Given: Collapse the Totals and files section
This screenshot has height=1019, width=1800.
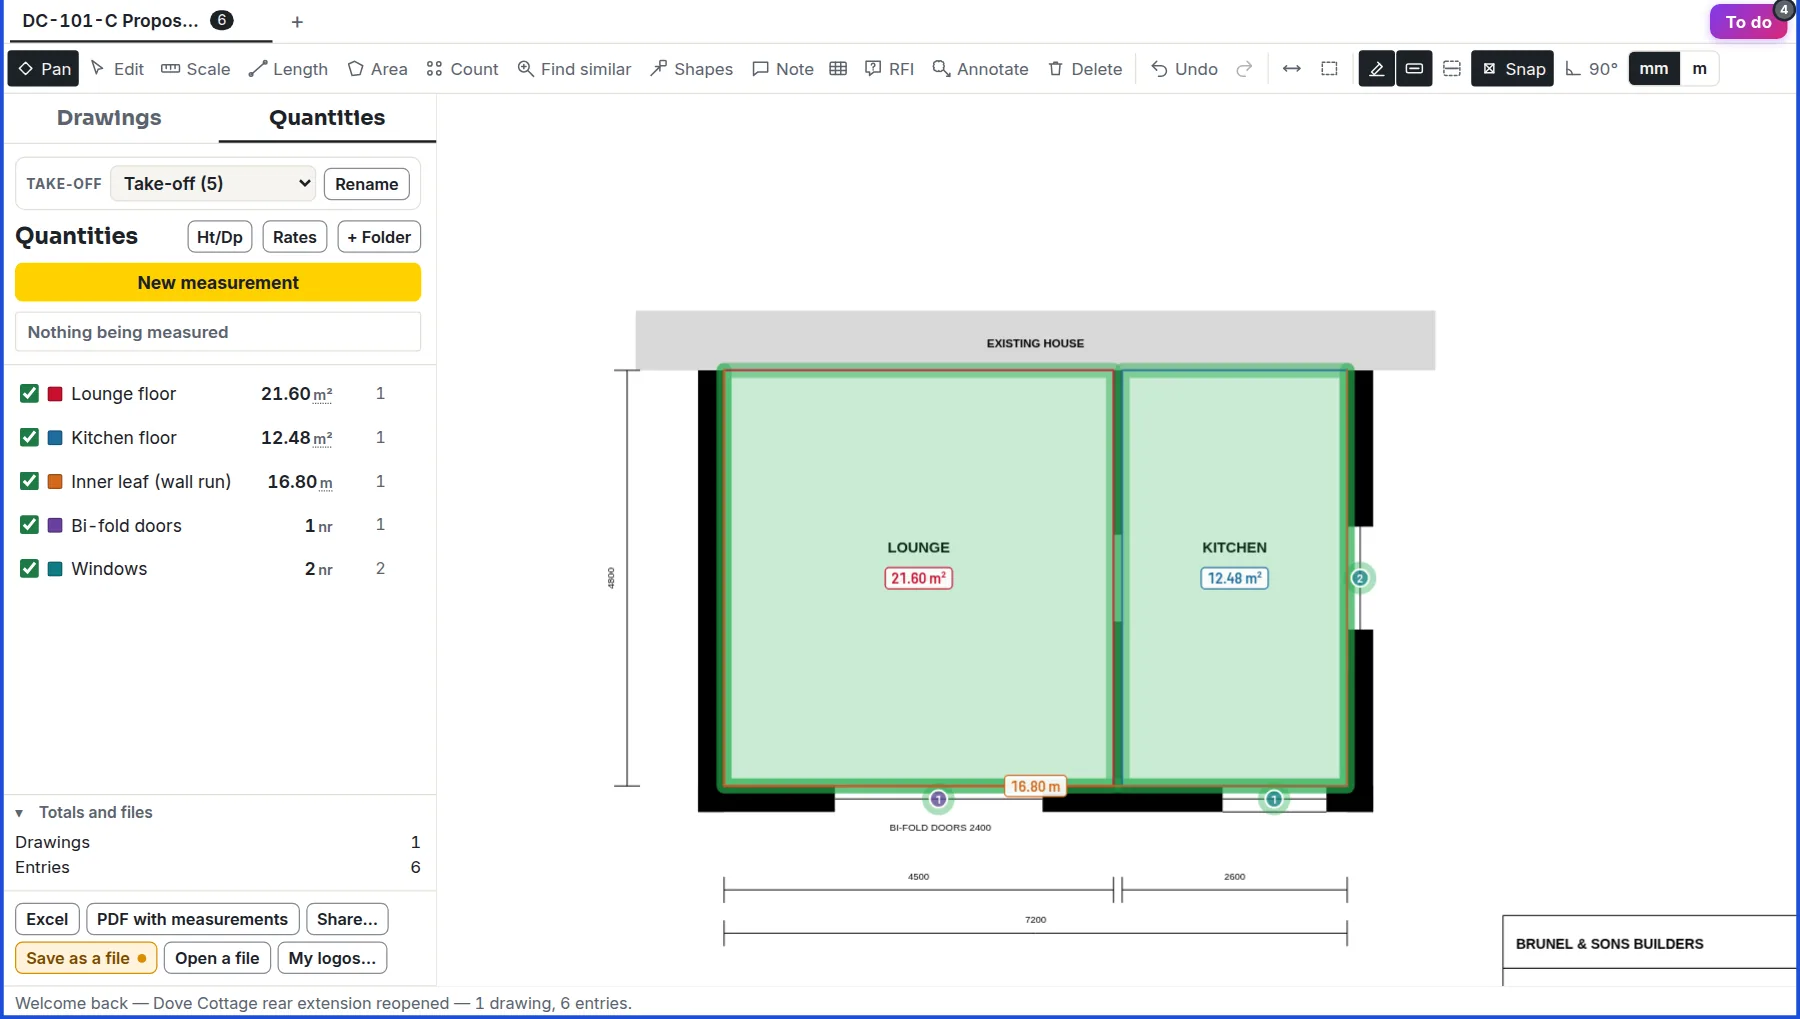Looking at the screenshot, I should 84,813.
